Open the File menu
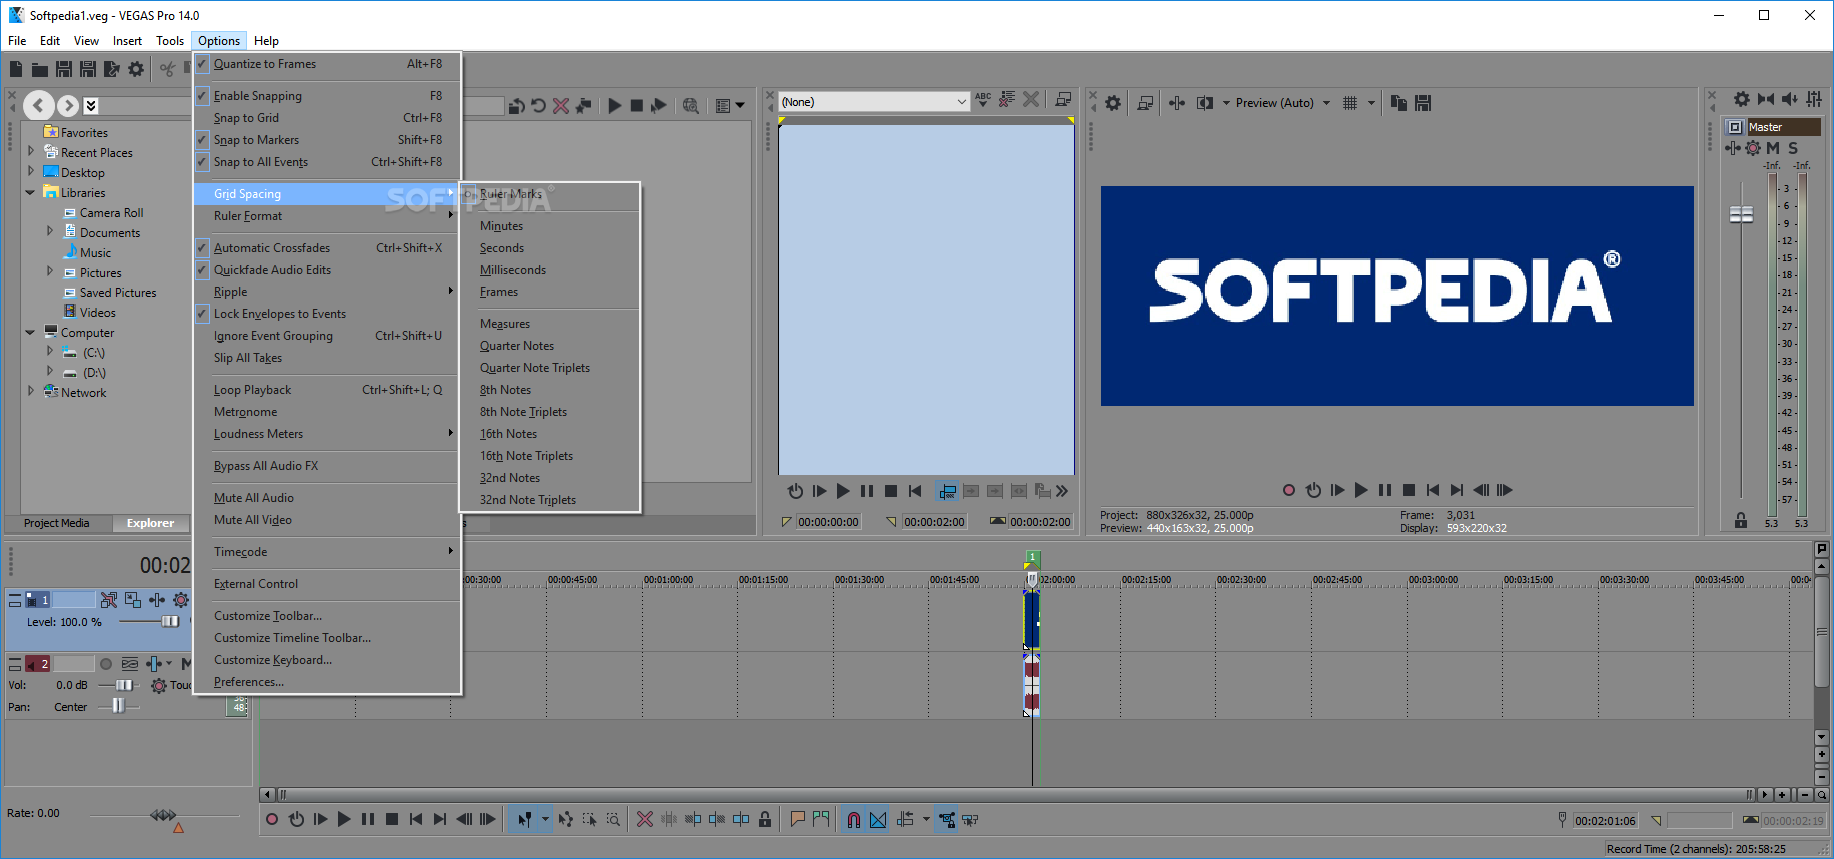1834x859 pixels. click(17, 41)
